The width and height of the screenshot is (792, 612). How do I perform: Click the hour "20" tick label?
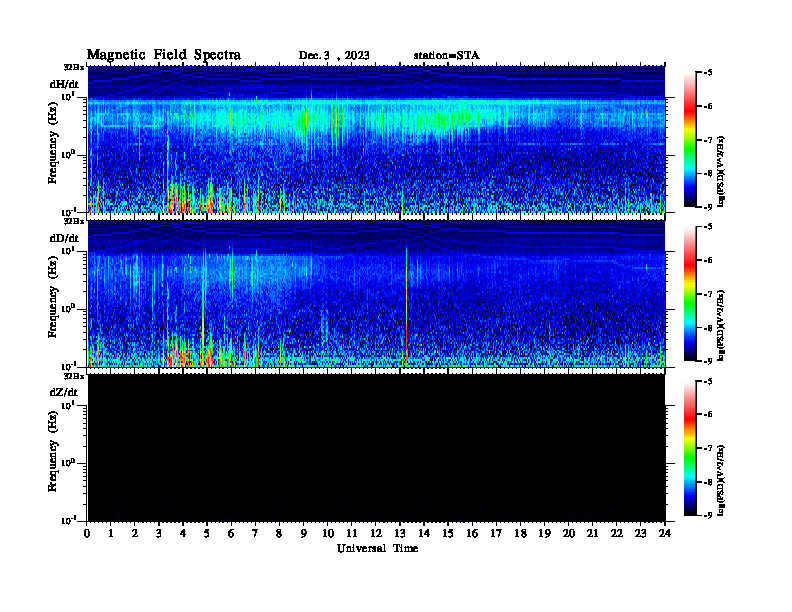coord(568,534)
